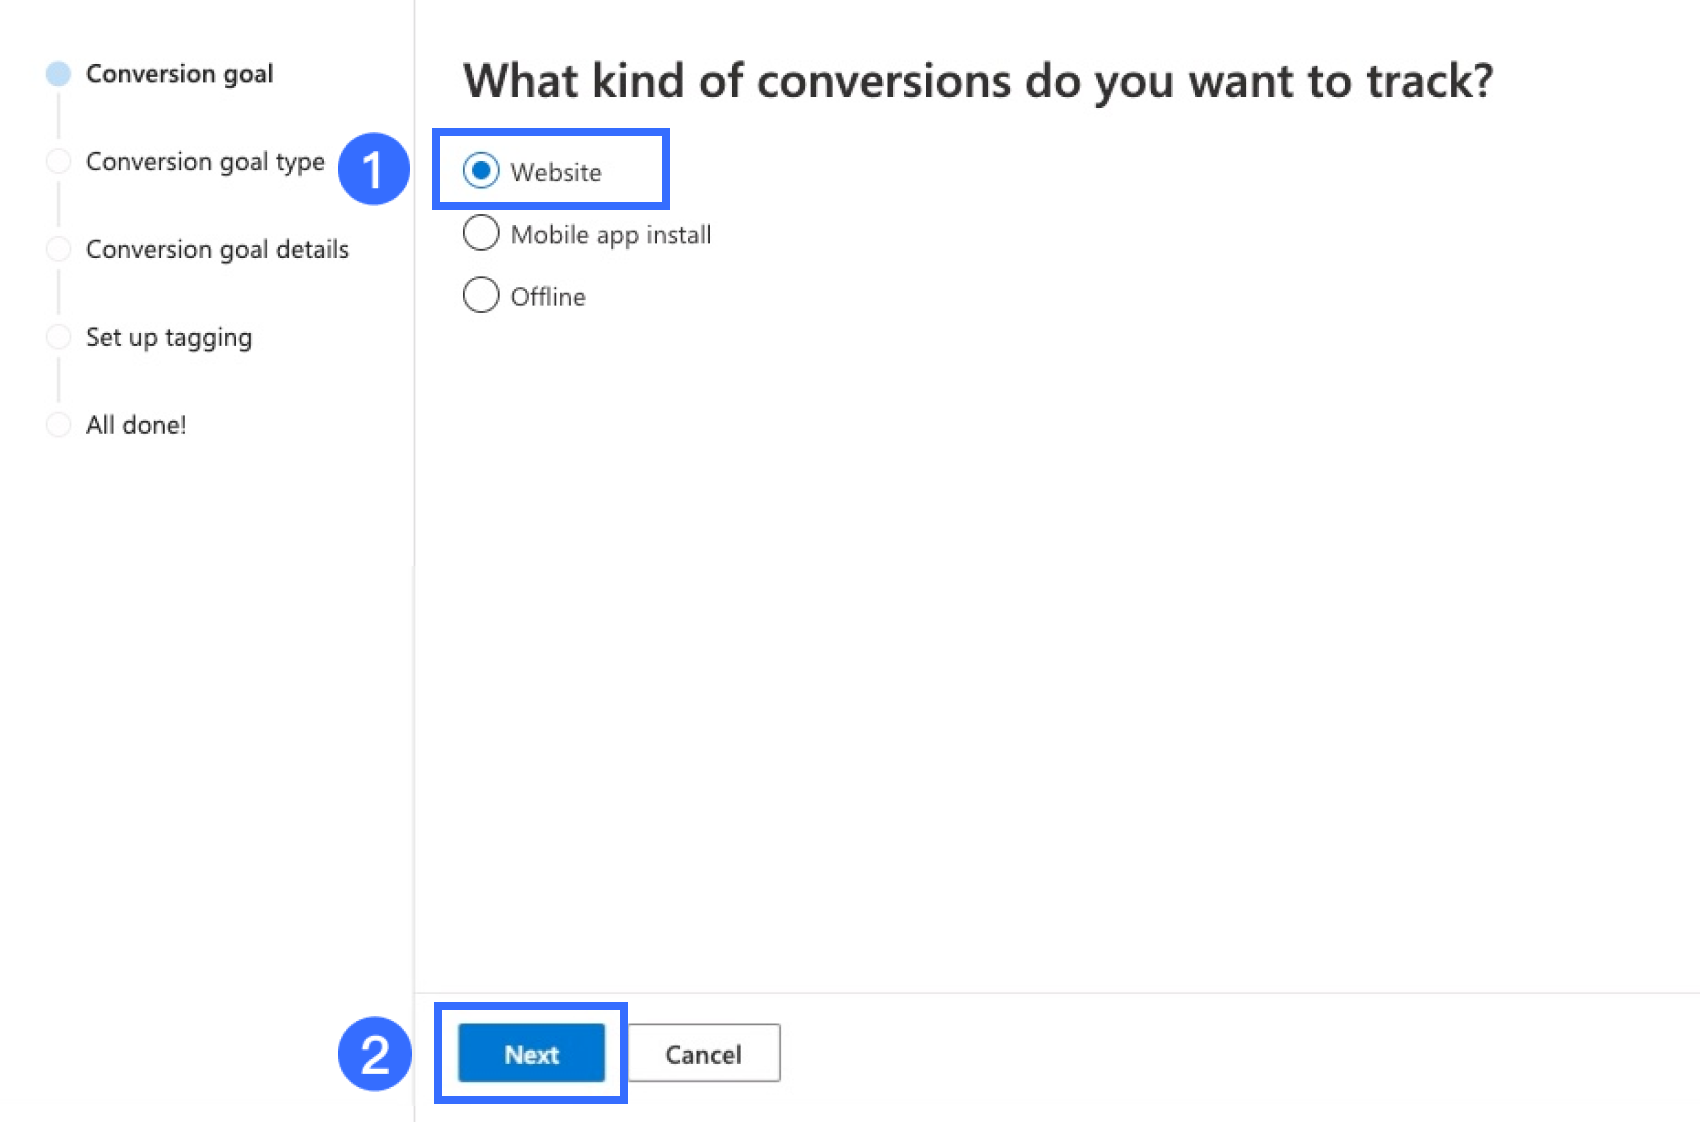Go to the Conversion goal step label
This screenshot has height=1122, width=1700.
(x=179, y=74)
